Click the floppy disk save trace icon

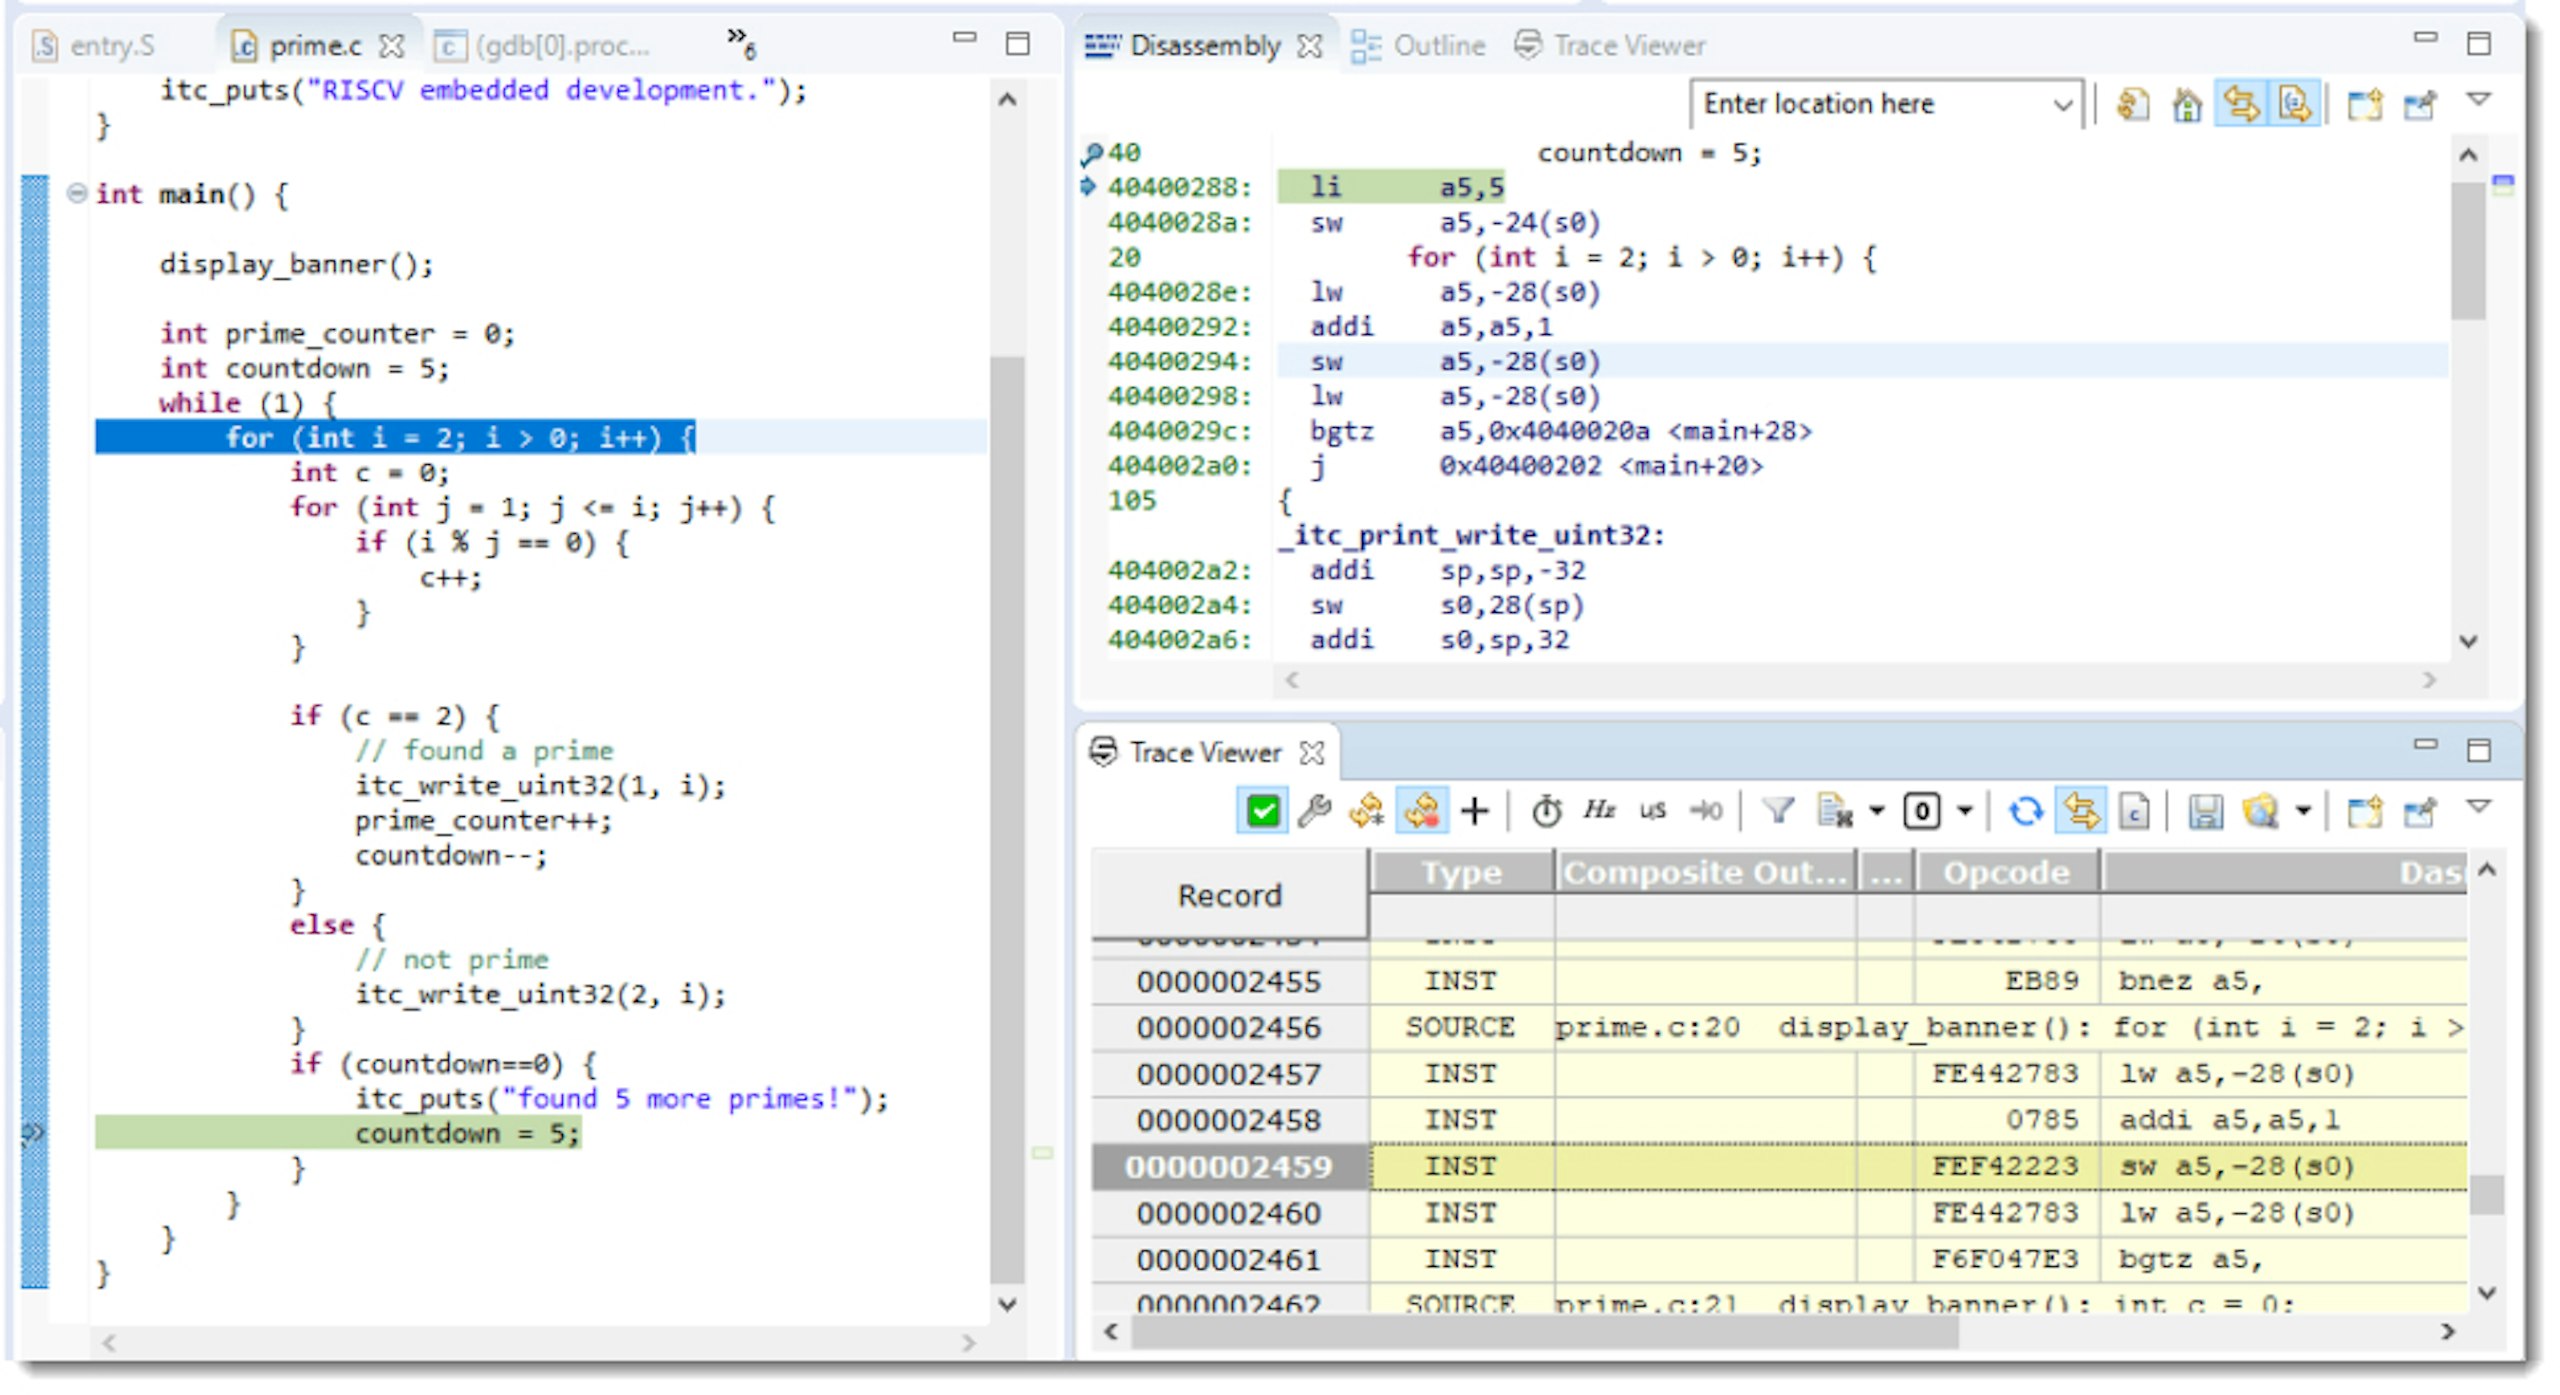coord(2205,810)
